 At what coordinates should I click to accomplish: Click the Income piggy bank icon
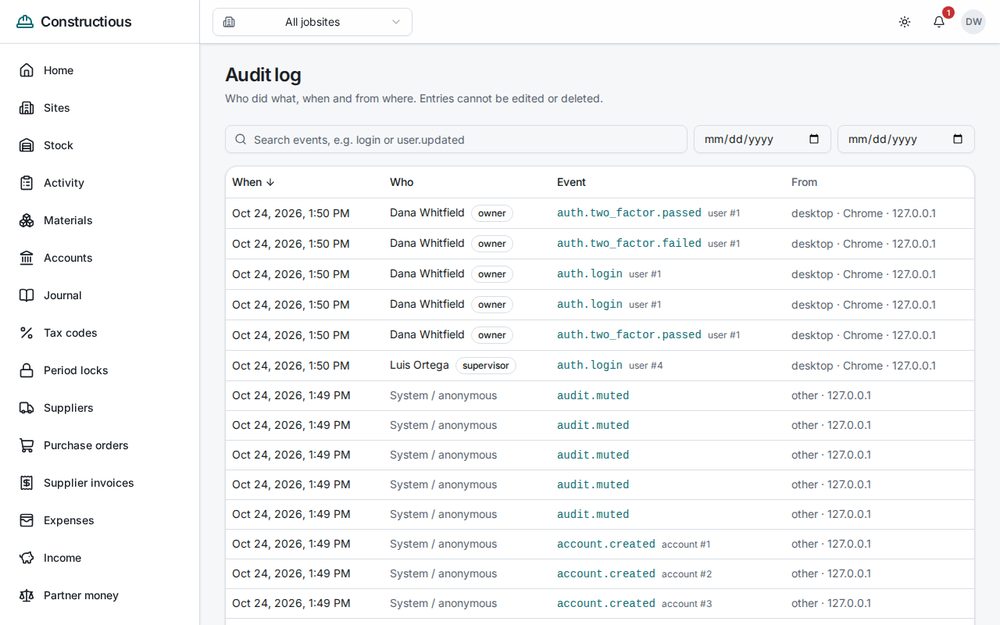26,558
